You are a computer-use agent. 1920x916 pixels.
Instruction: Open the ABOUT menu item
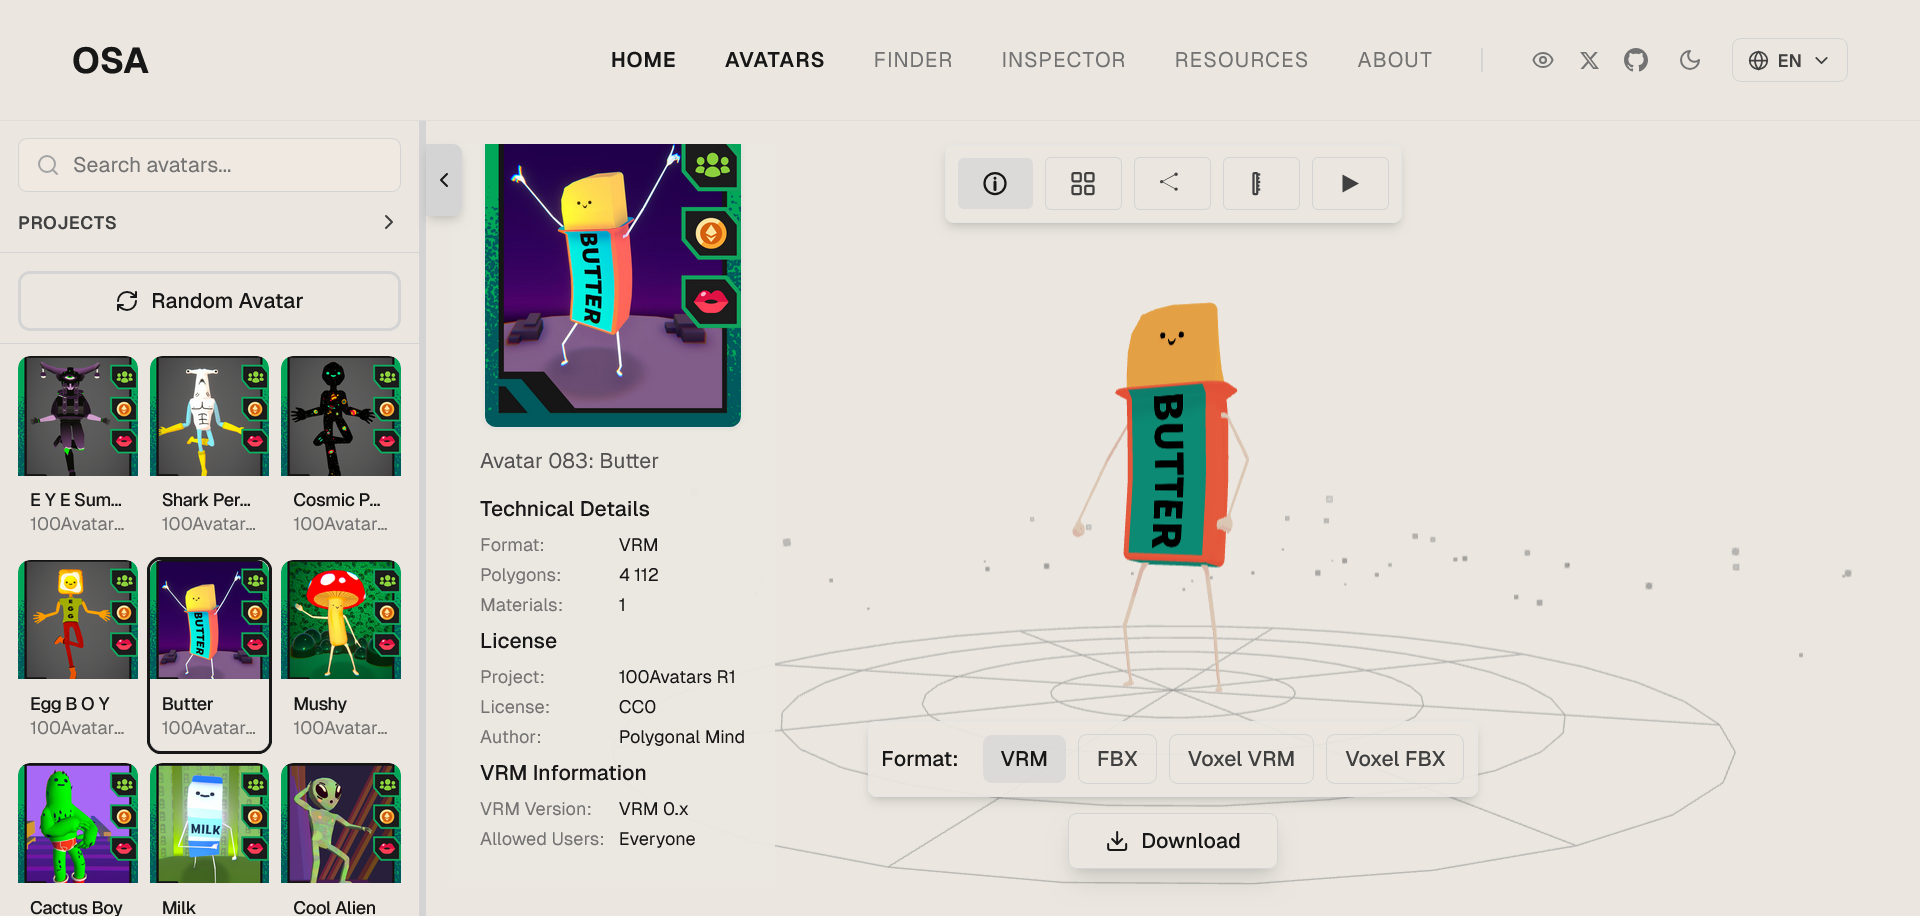coord(1394,60)
